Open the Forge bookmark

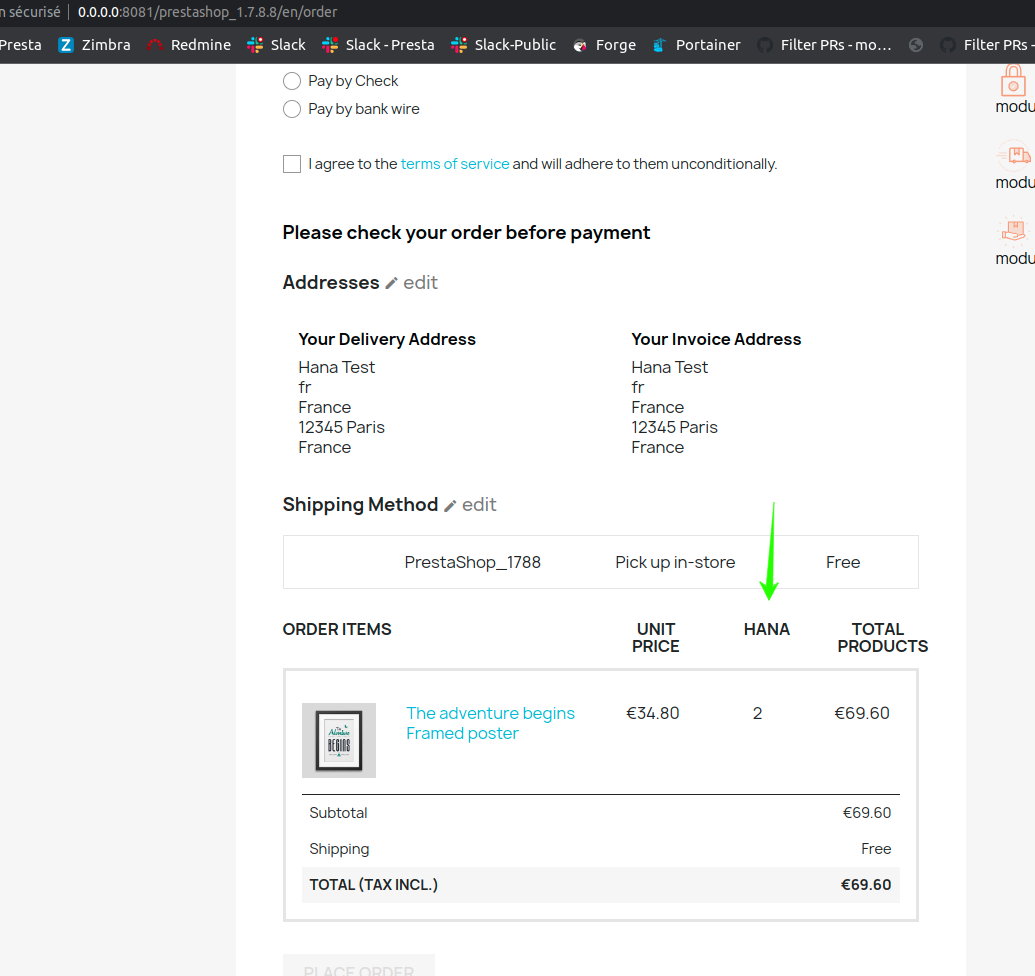click(x=604, y=44)
